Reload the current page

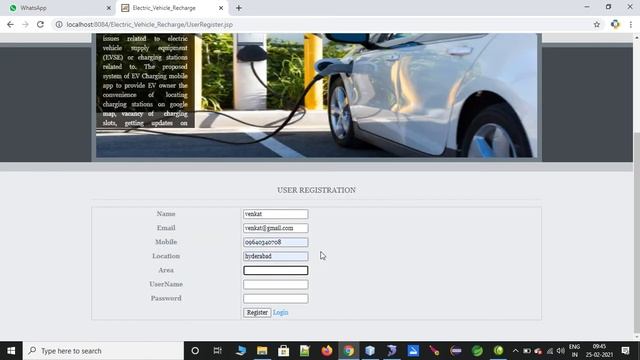(40, 24)
